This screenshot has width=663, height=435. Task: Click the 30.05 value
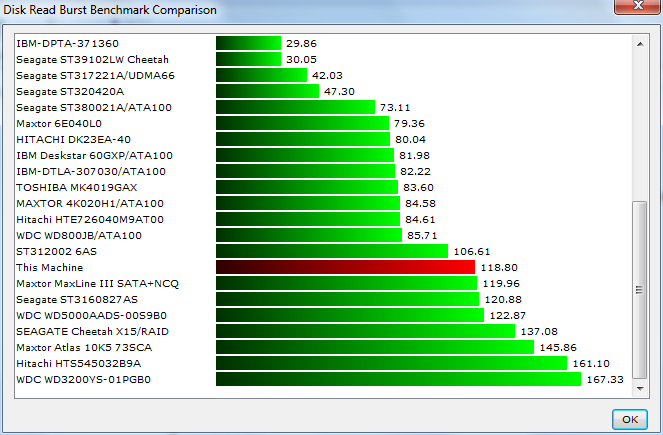(x=301, y=60)
